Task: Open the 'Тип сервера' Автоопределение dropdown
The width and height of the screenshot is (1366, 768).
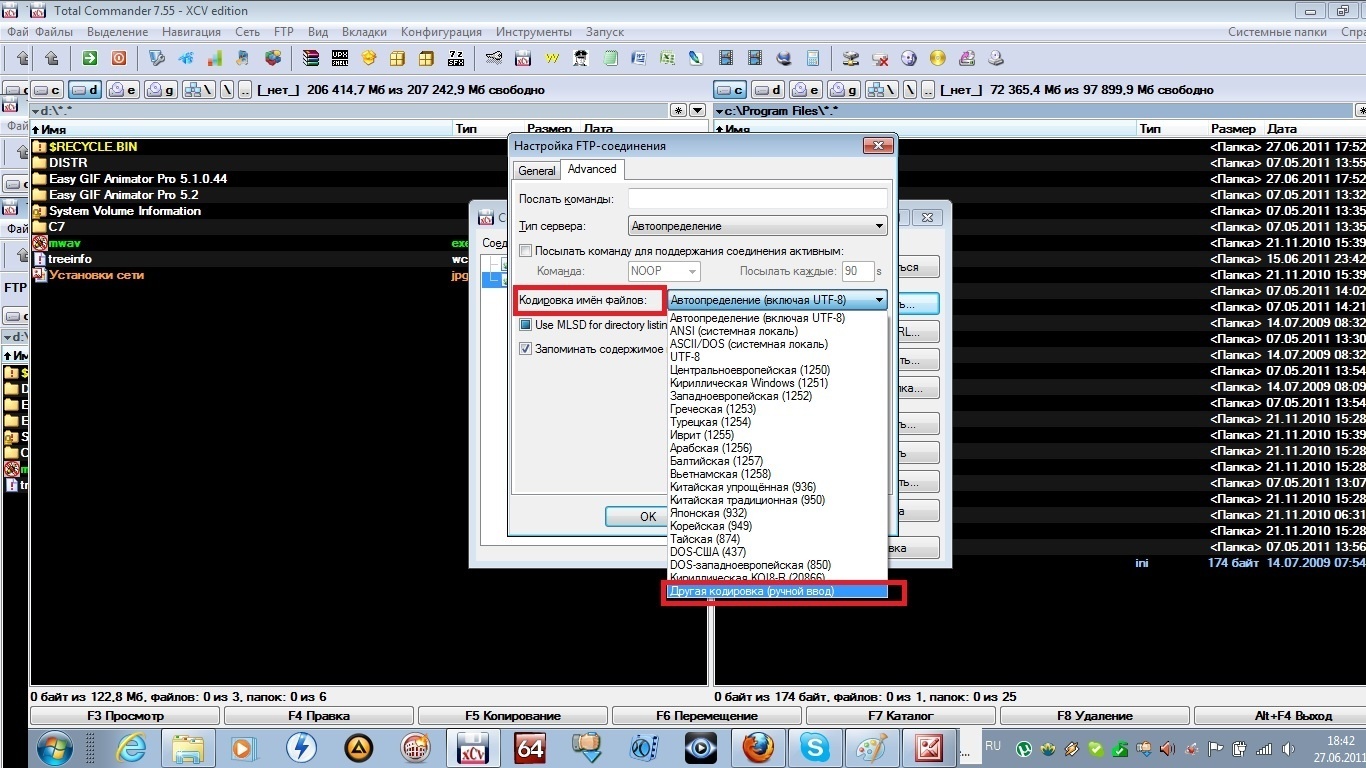Action: tap(758, 226)
